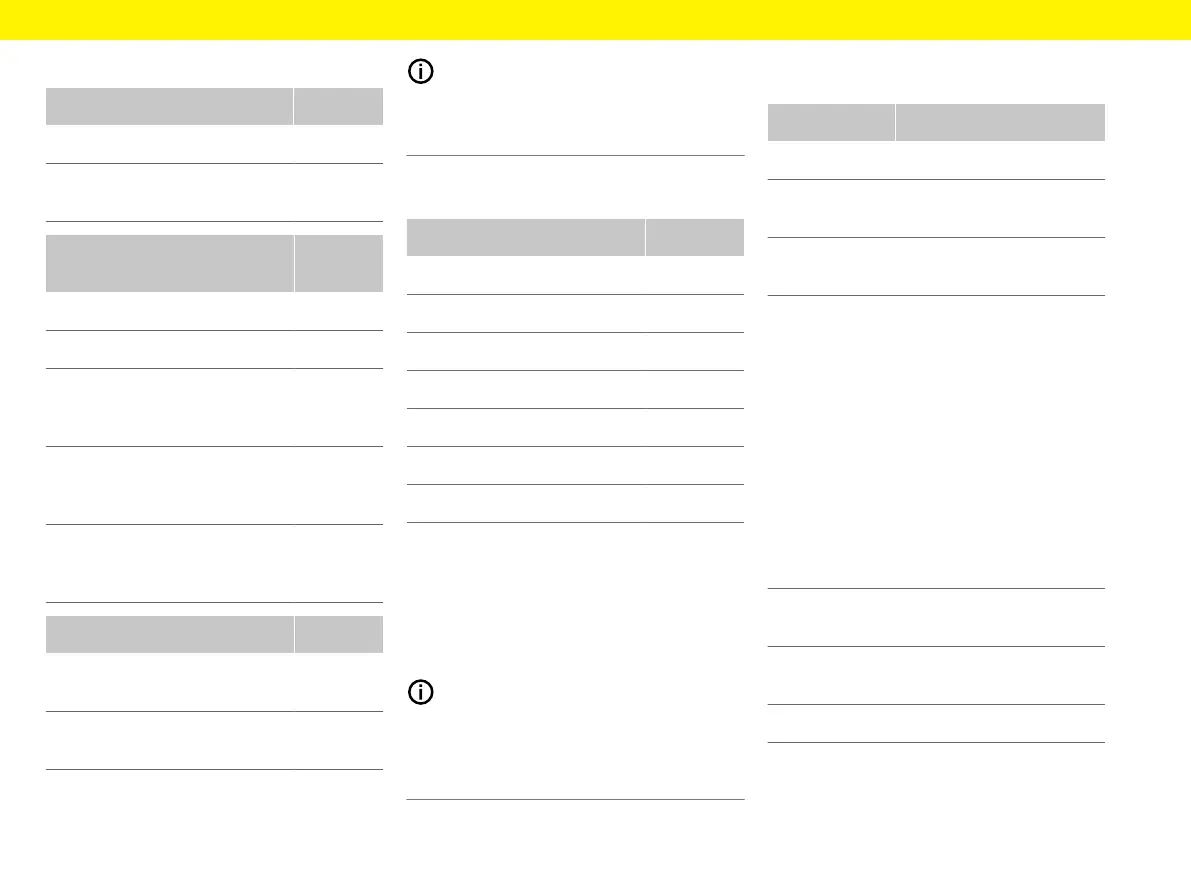Click the tall empty area in the right column table
This screenshot has height=879, width=1191.
935,441
